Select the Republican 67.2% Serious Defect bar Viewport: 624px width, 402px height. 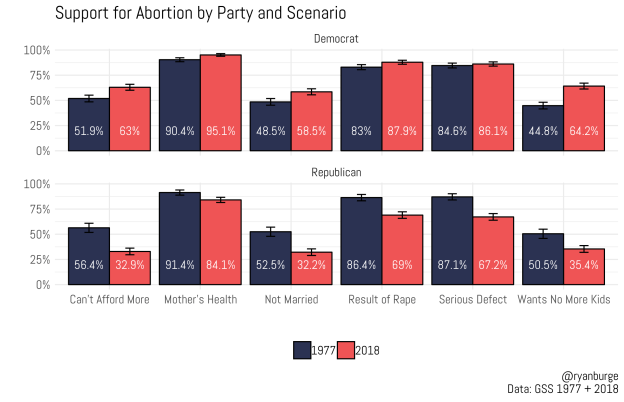pyautogui.click(x=493, y=250)
